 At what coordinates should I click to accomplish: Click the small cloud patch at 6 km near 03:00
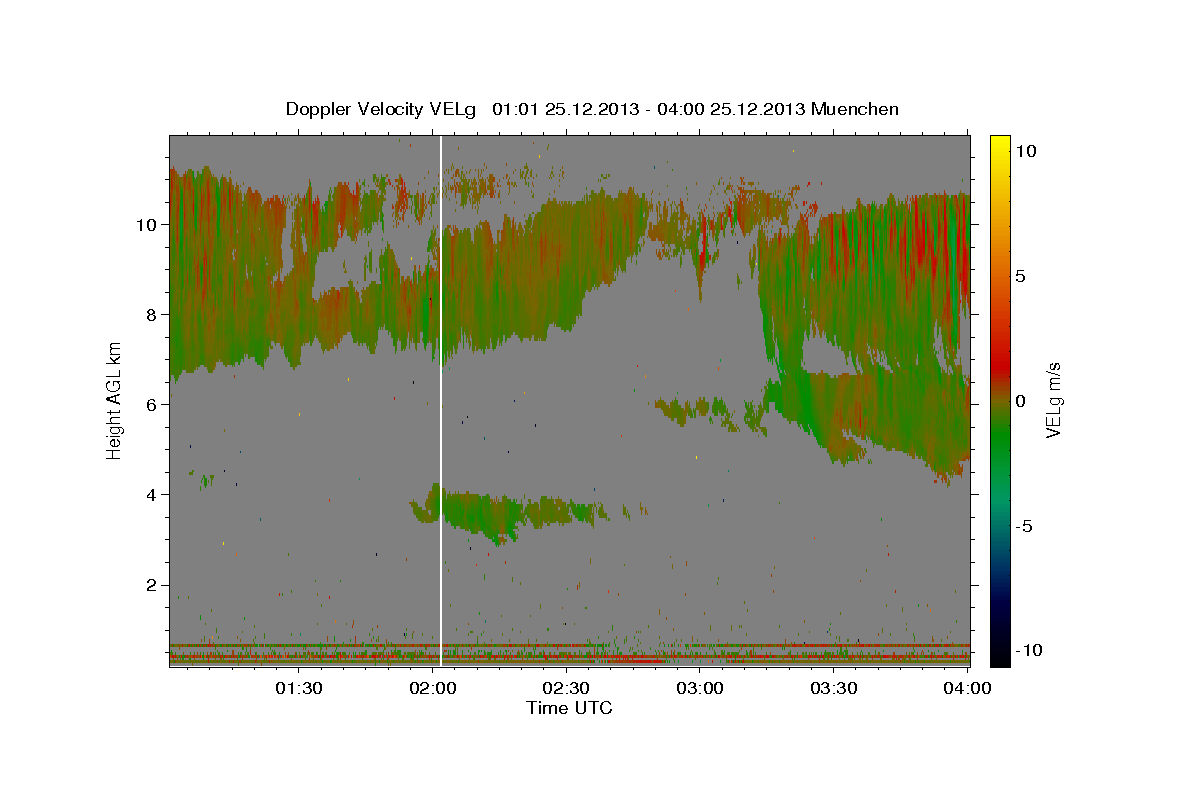click(710, 412)
